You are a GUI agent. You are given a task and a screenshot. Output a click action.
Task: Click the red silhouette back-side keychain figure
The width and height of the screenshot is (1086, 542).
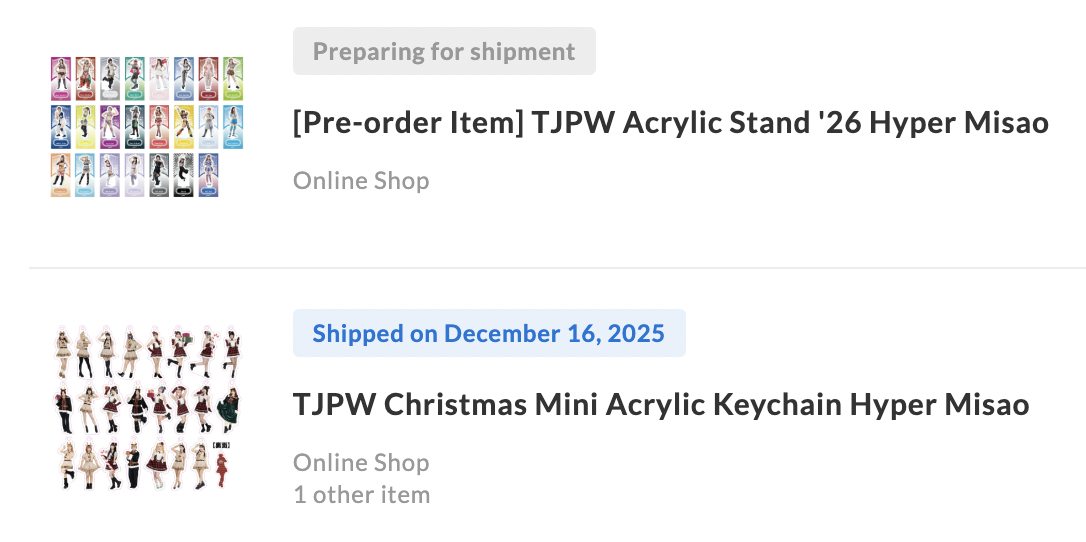(222, 468)
